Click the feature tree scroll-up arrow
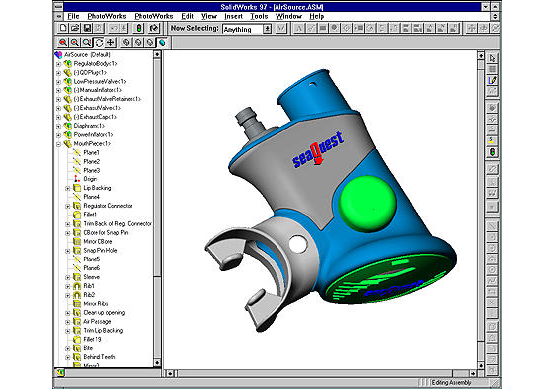Screen dimensions: 555x389 point(157,54)
